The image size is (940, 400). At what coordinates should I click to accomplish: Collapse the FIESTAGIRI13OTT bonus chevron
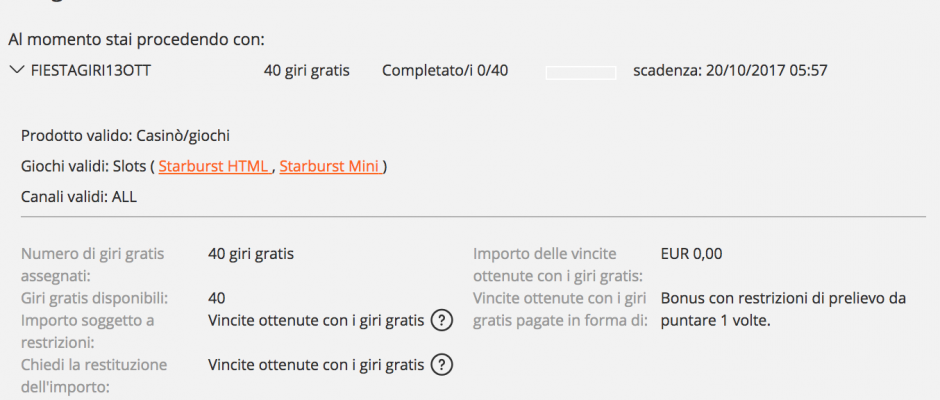[16, 70]
